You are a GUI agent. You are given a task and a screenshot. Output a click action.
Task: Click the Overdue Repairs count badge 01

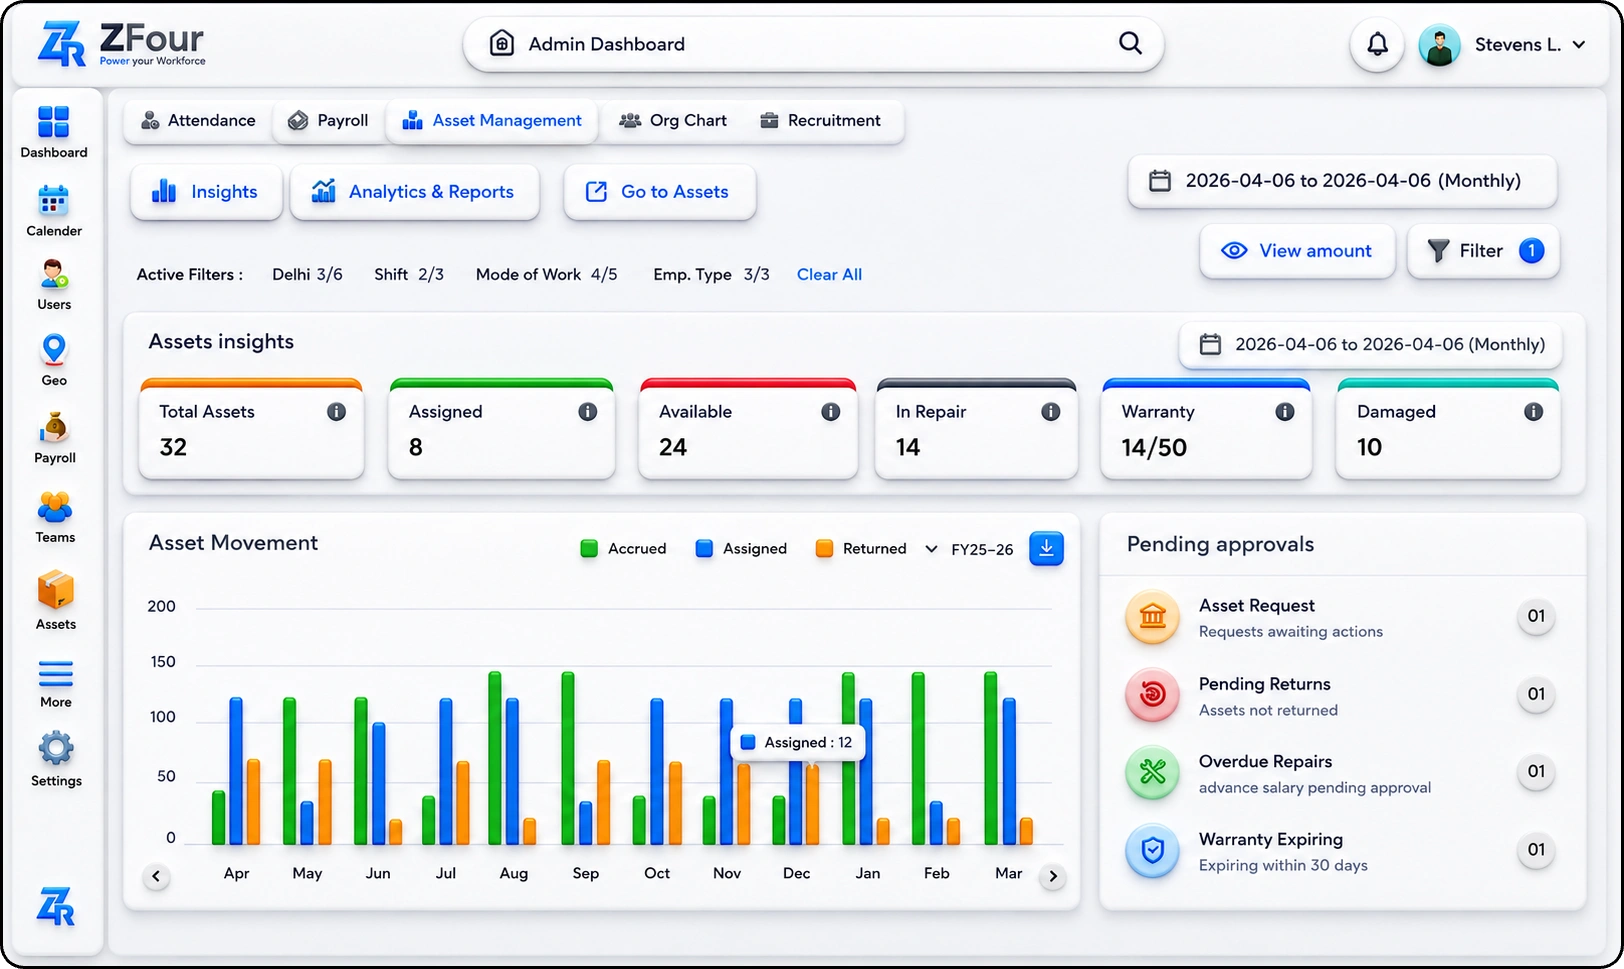1536,771
